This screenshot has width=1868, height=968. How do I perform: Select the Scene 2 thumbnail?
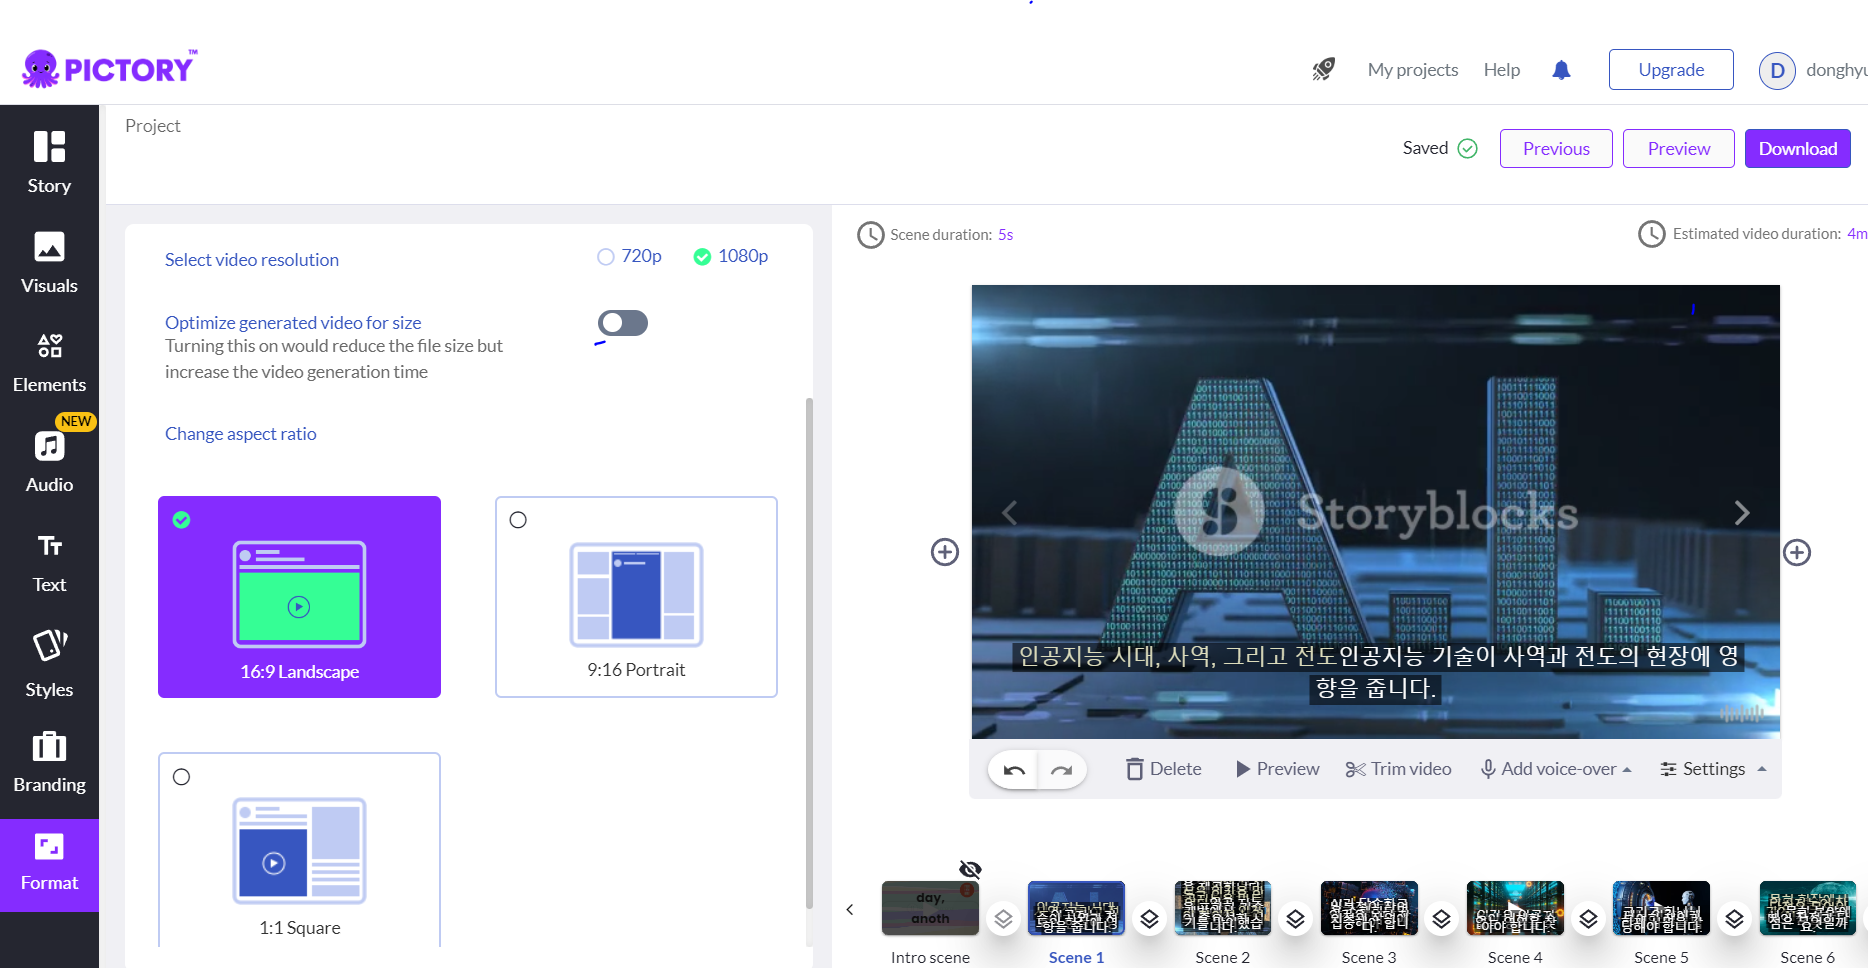(1222, 908)
